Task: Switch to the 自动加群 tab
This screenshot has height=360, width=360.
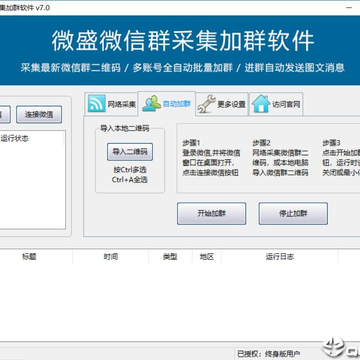Action: click(x=167, y=104)
